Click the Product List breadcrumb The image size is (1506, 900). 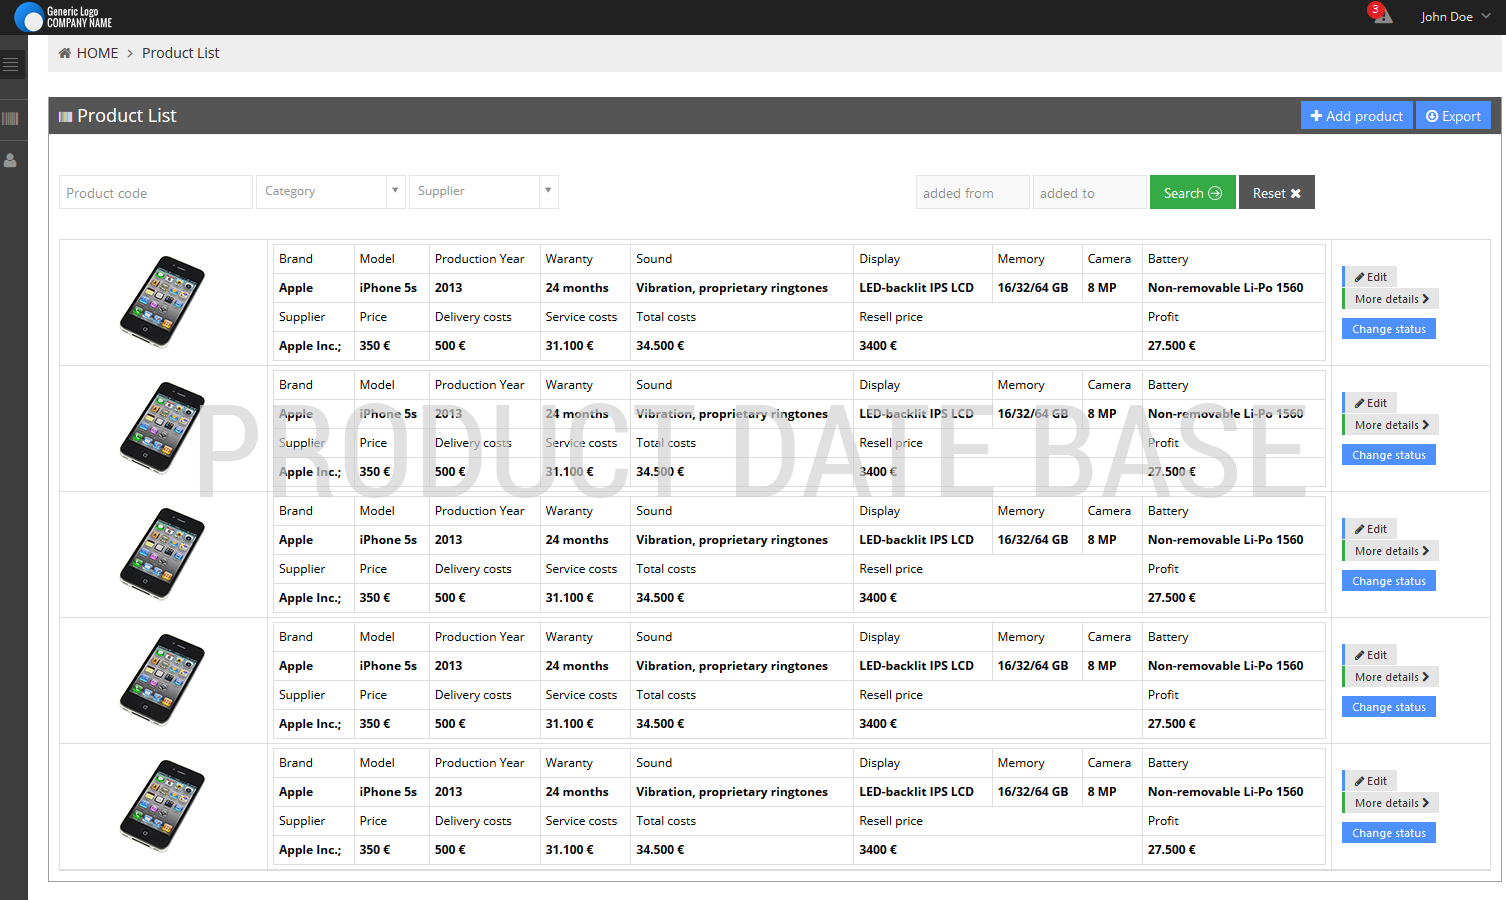pyautogui.click(x=180, y=53)
